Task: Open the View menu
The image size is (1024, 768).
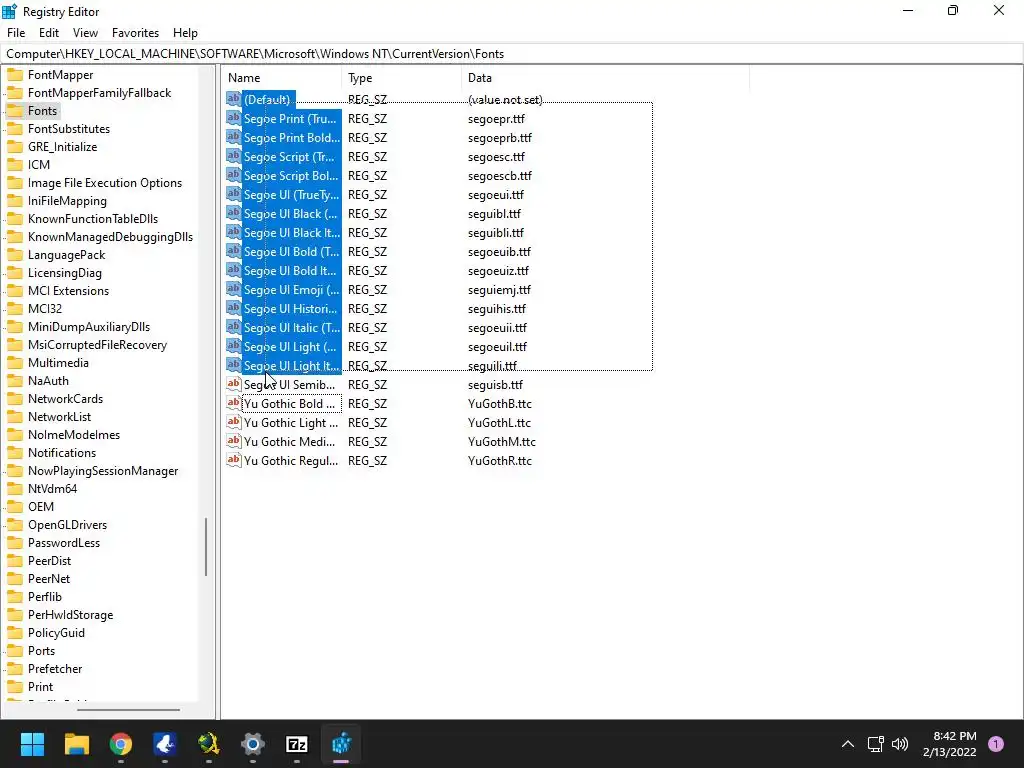Action: (x=86, y=33)
